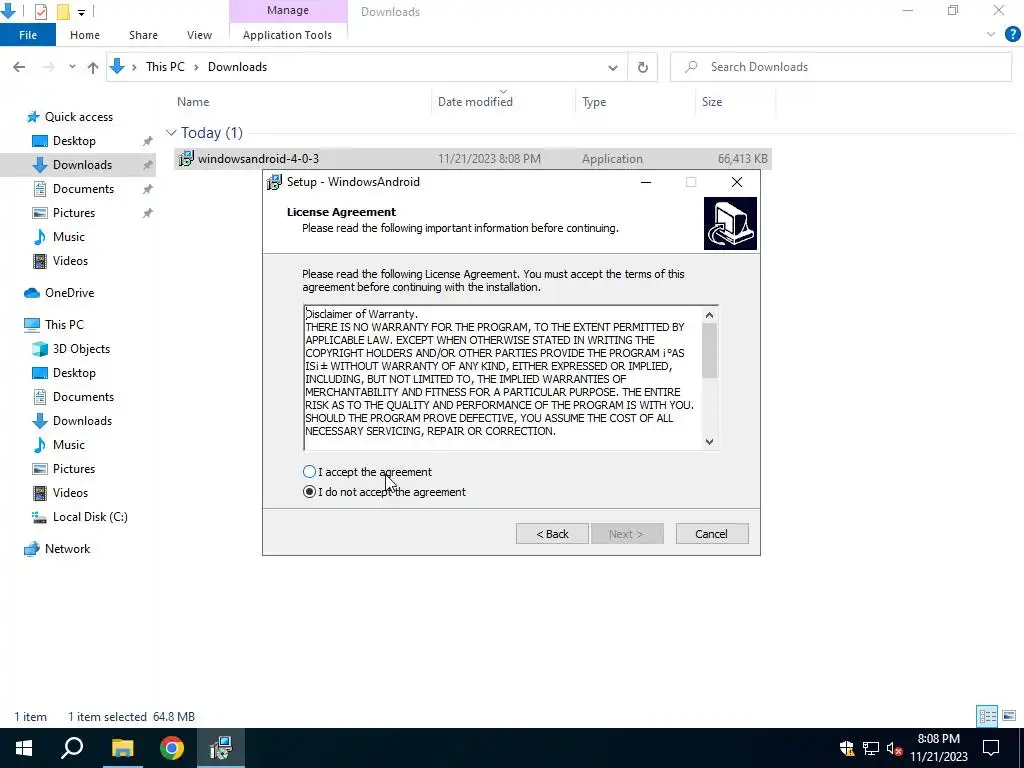Open Music under Quick access
The height and width of the screenshot is (768, 1024).
[x=69, y=237]
